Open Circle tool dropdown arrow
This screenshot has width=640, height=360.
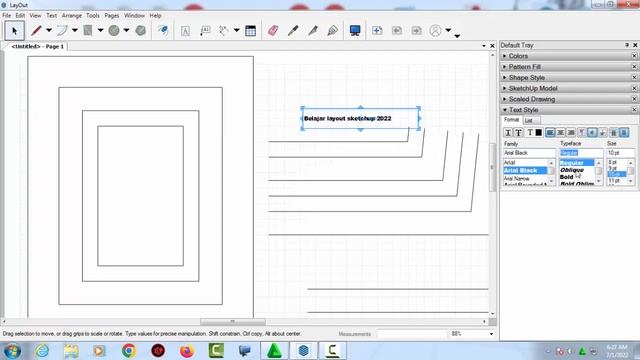pos(127,31)
